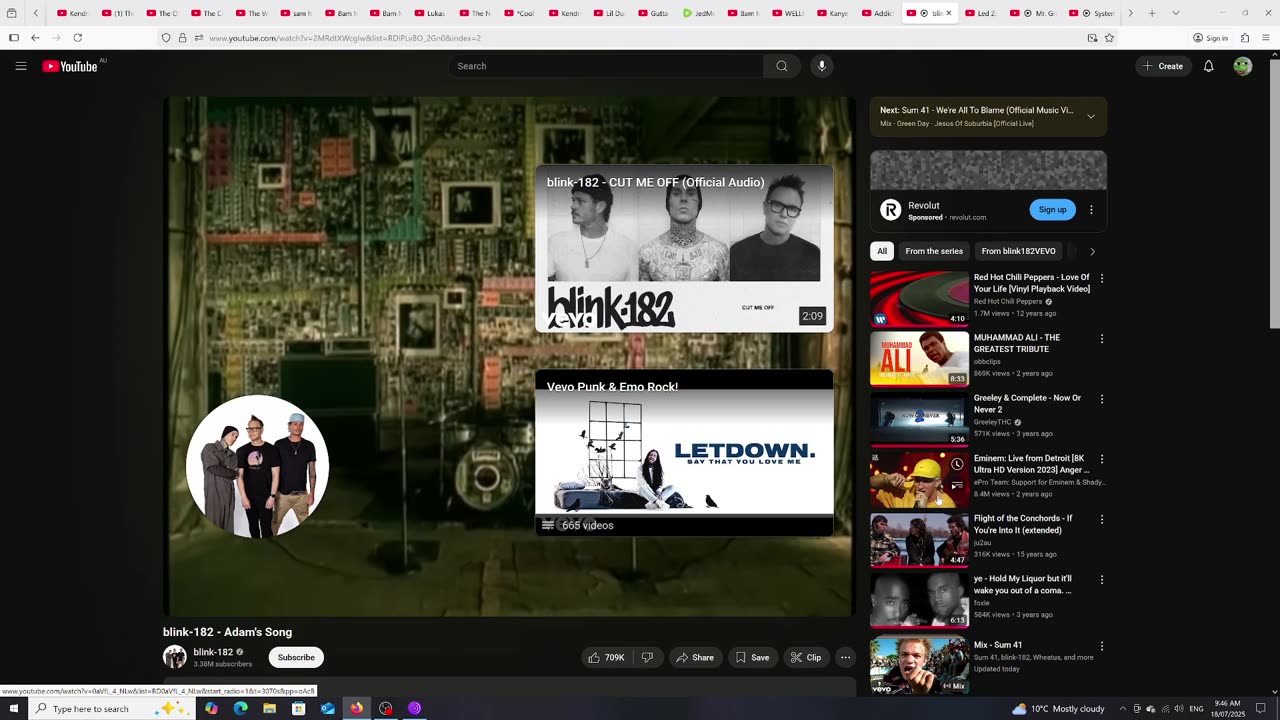Open options for Mix - Sum 41
1280x720 pixels.
[x=1102, y=646]
